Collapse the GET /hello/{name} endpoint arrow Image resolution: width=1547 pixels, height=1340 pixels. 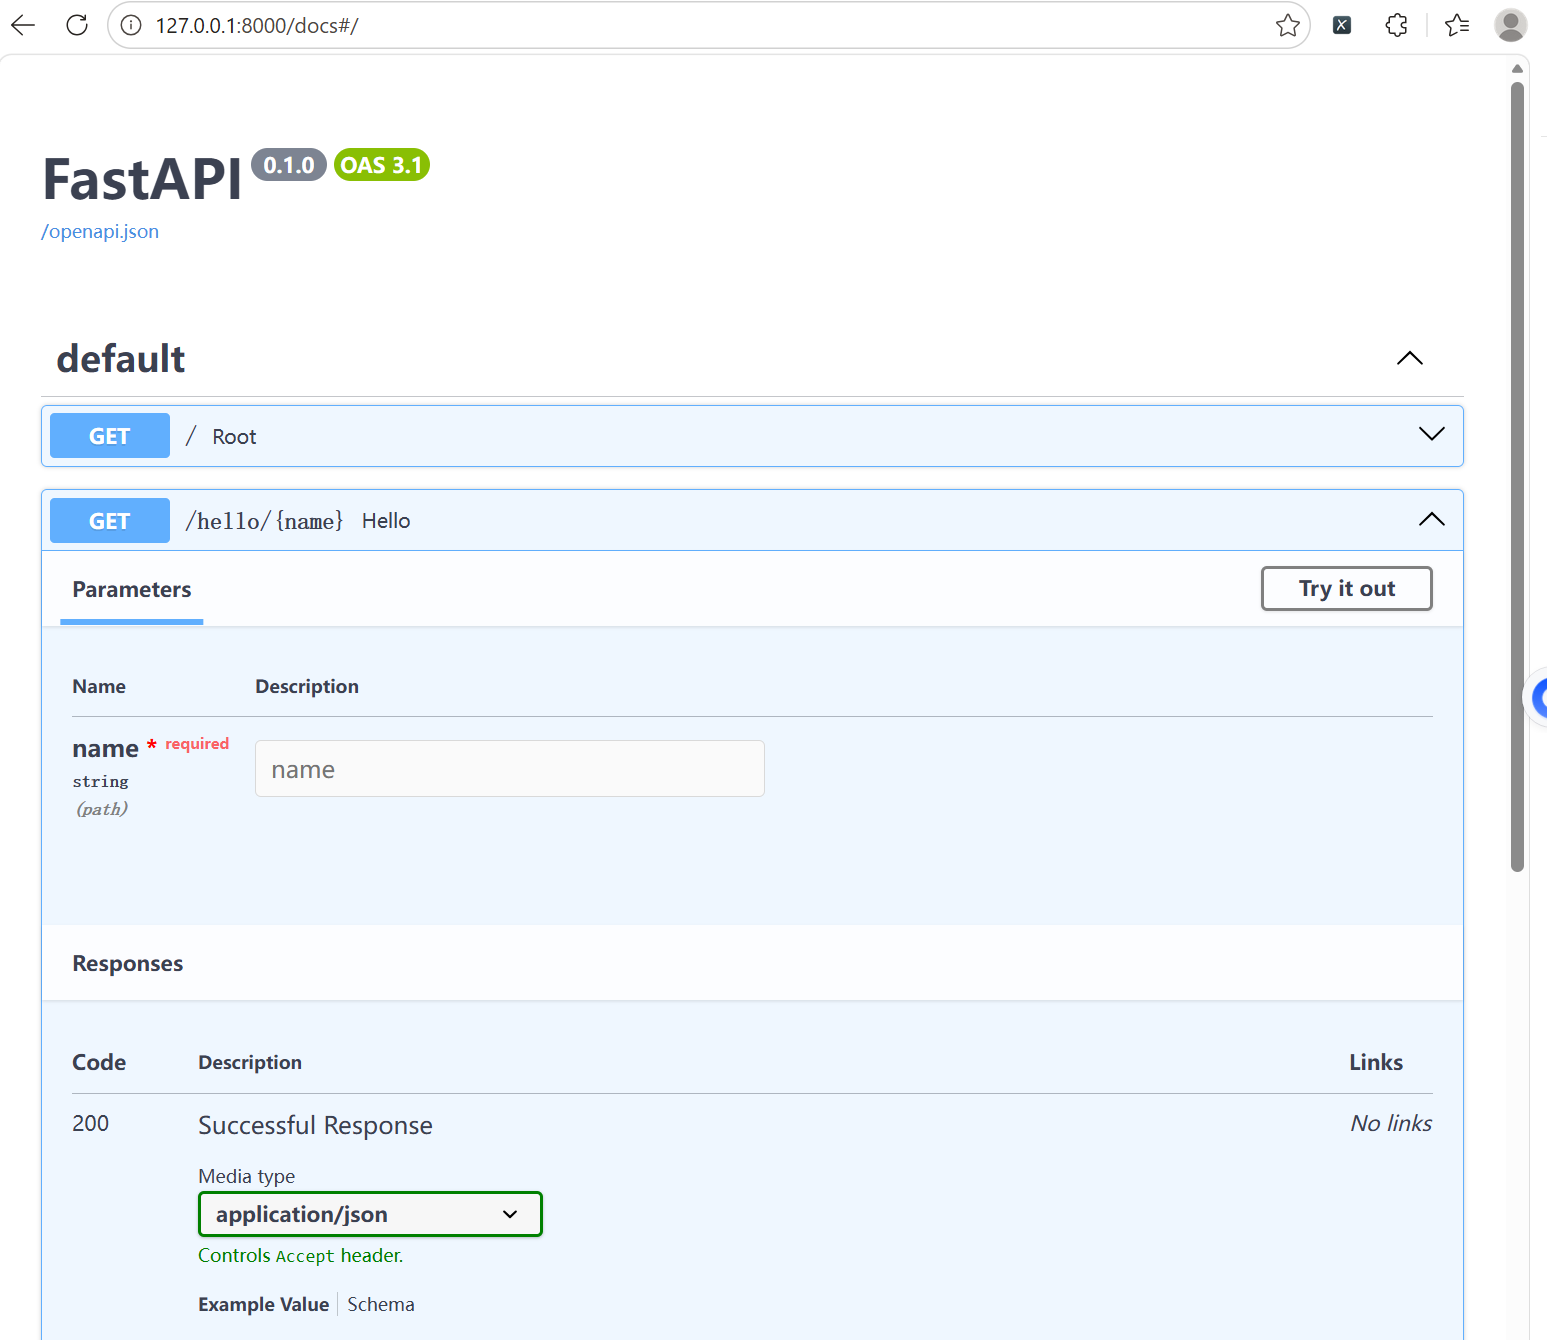pyautogui.click(x=1432, y=519)
